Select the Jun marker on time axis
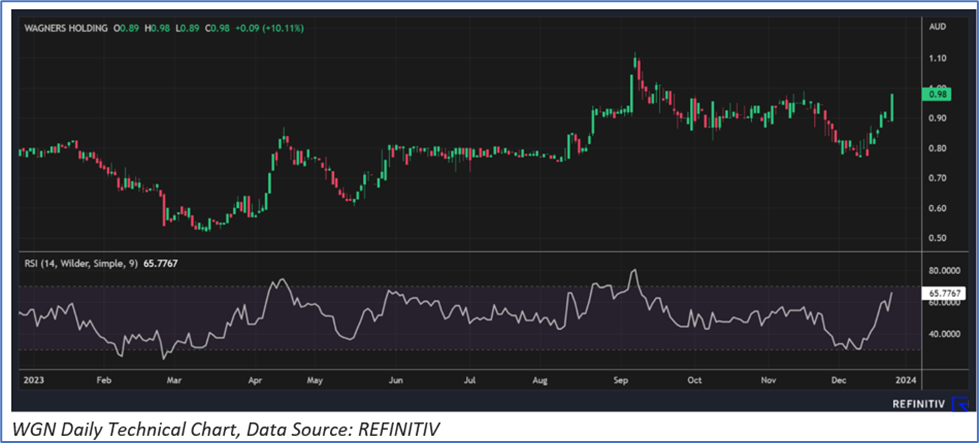 click(x=396, y=381)
